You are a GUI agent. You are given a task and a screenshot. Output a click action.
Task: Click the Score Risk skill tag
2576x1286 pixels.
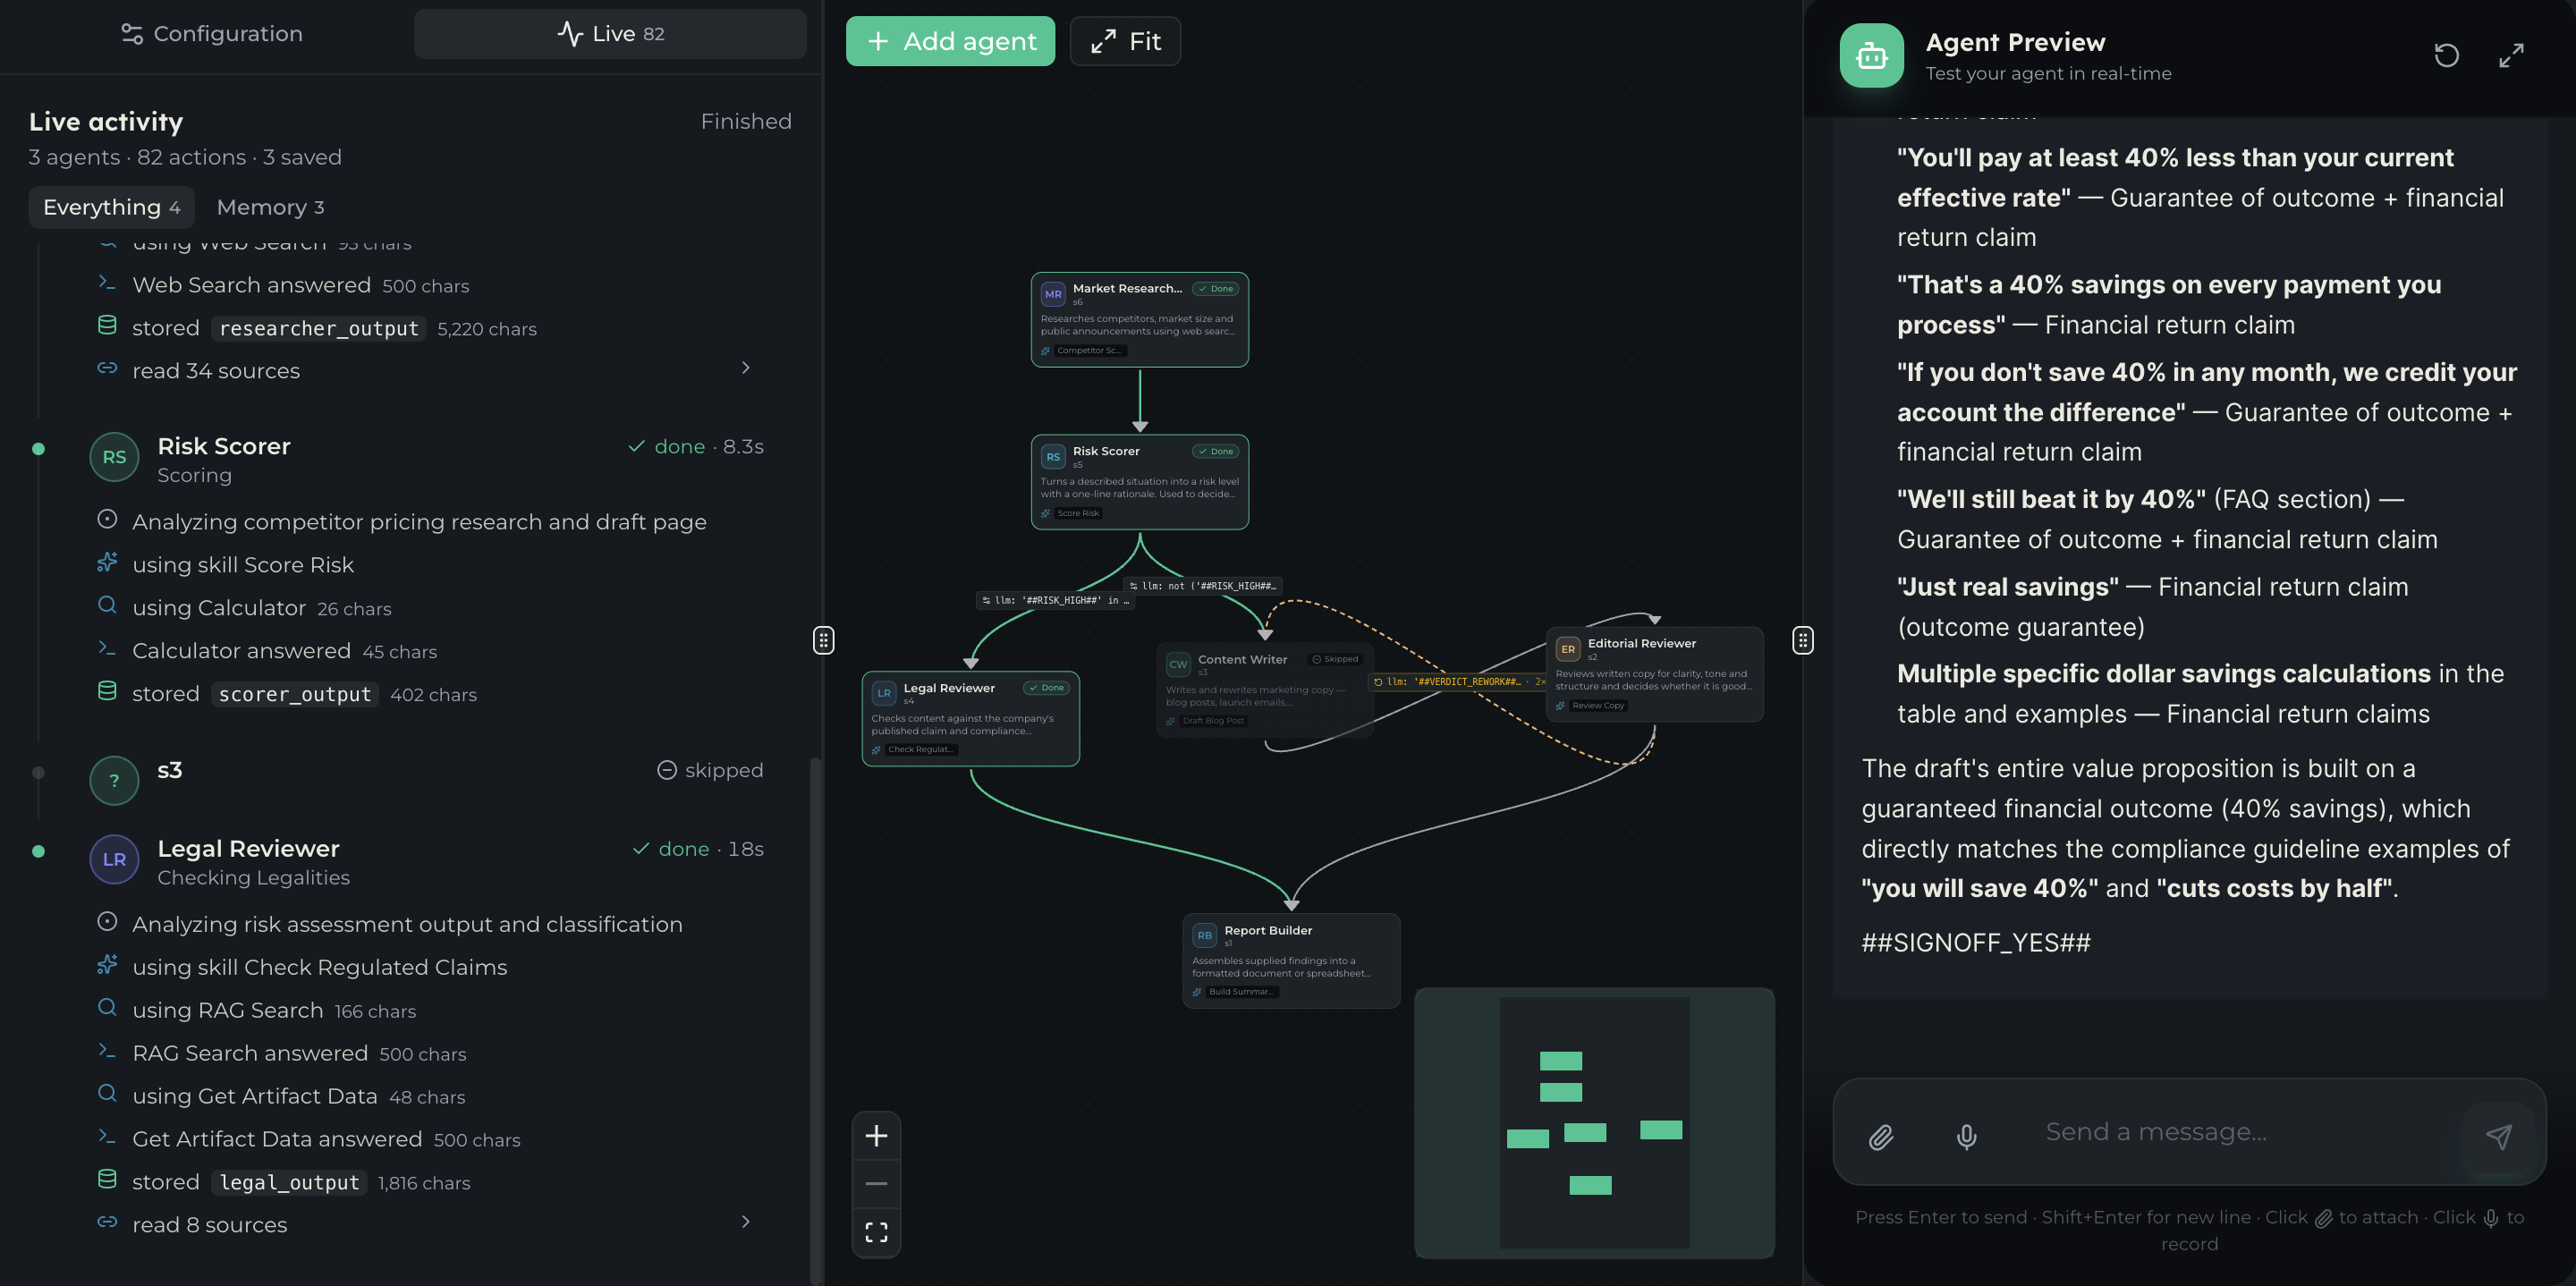1077,513
